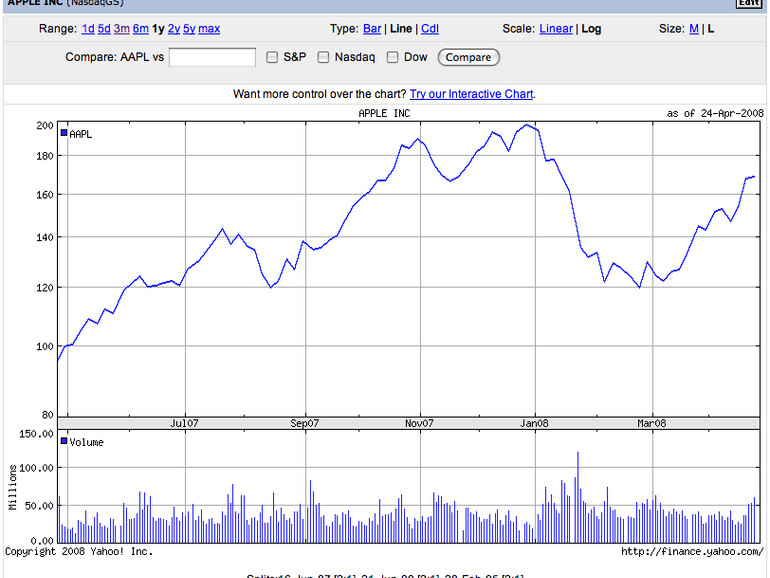Click the blue Volume legend square

click(64, 441)
